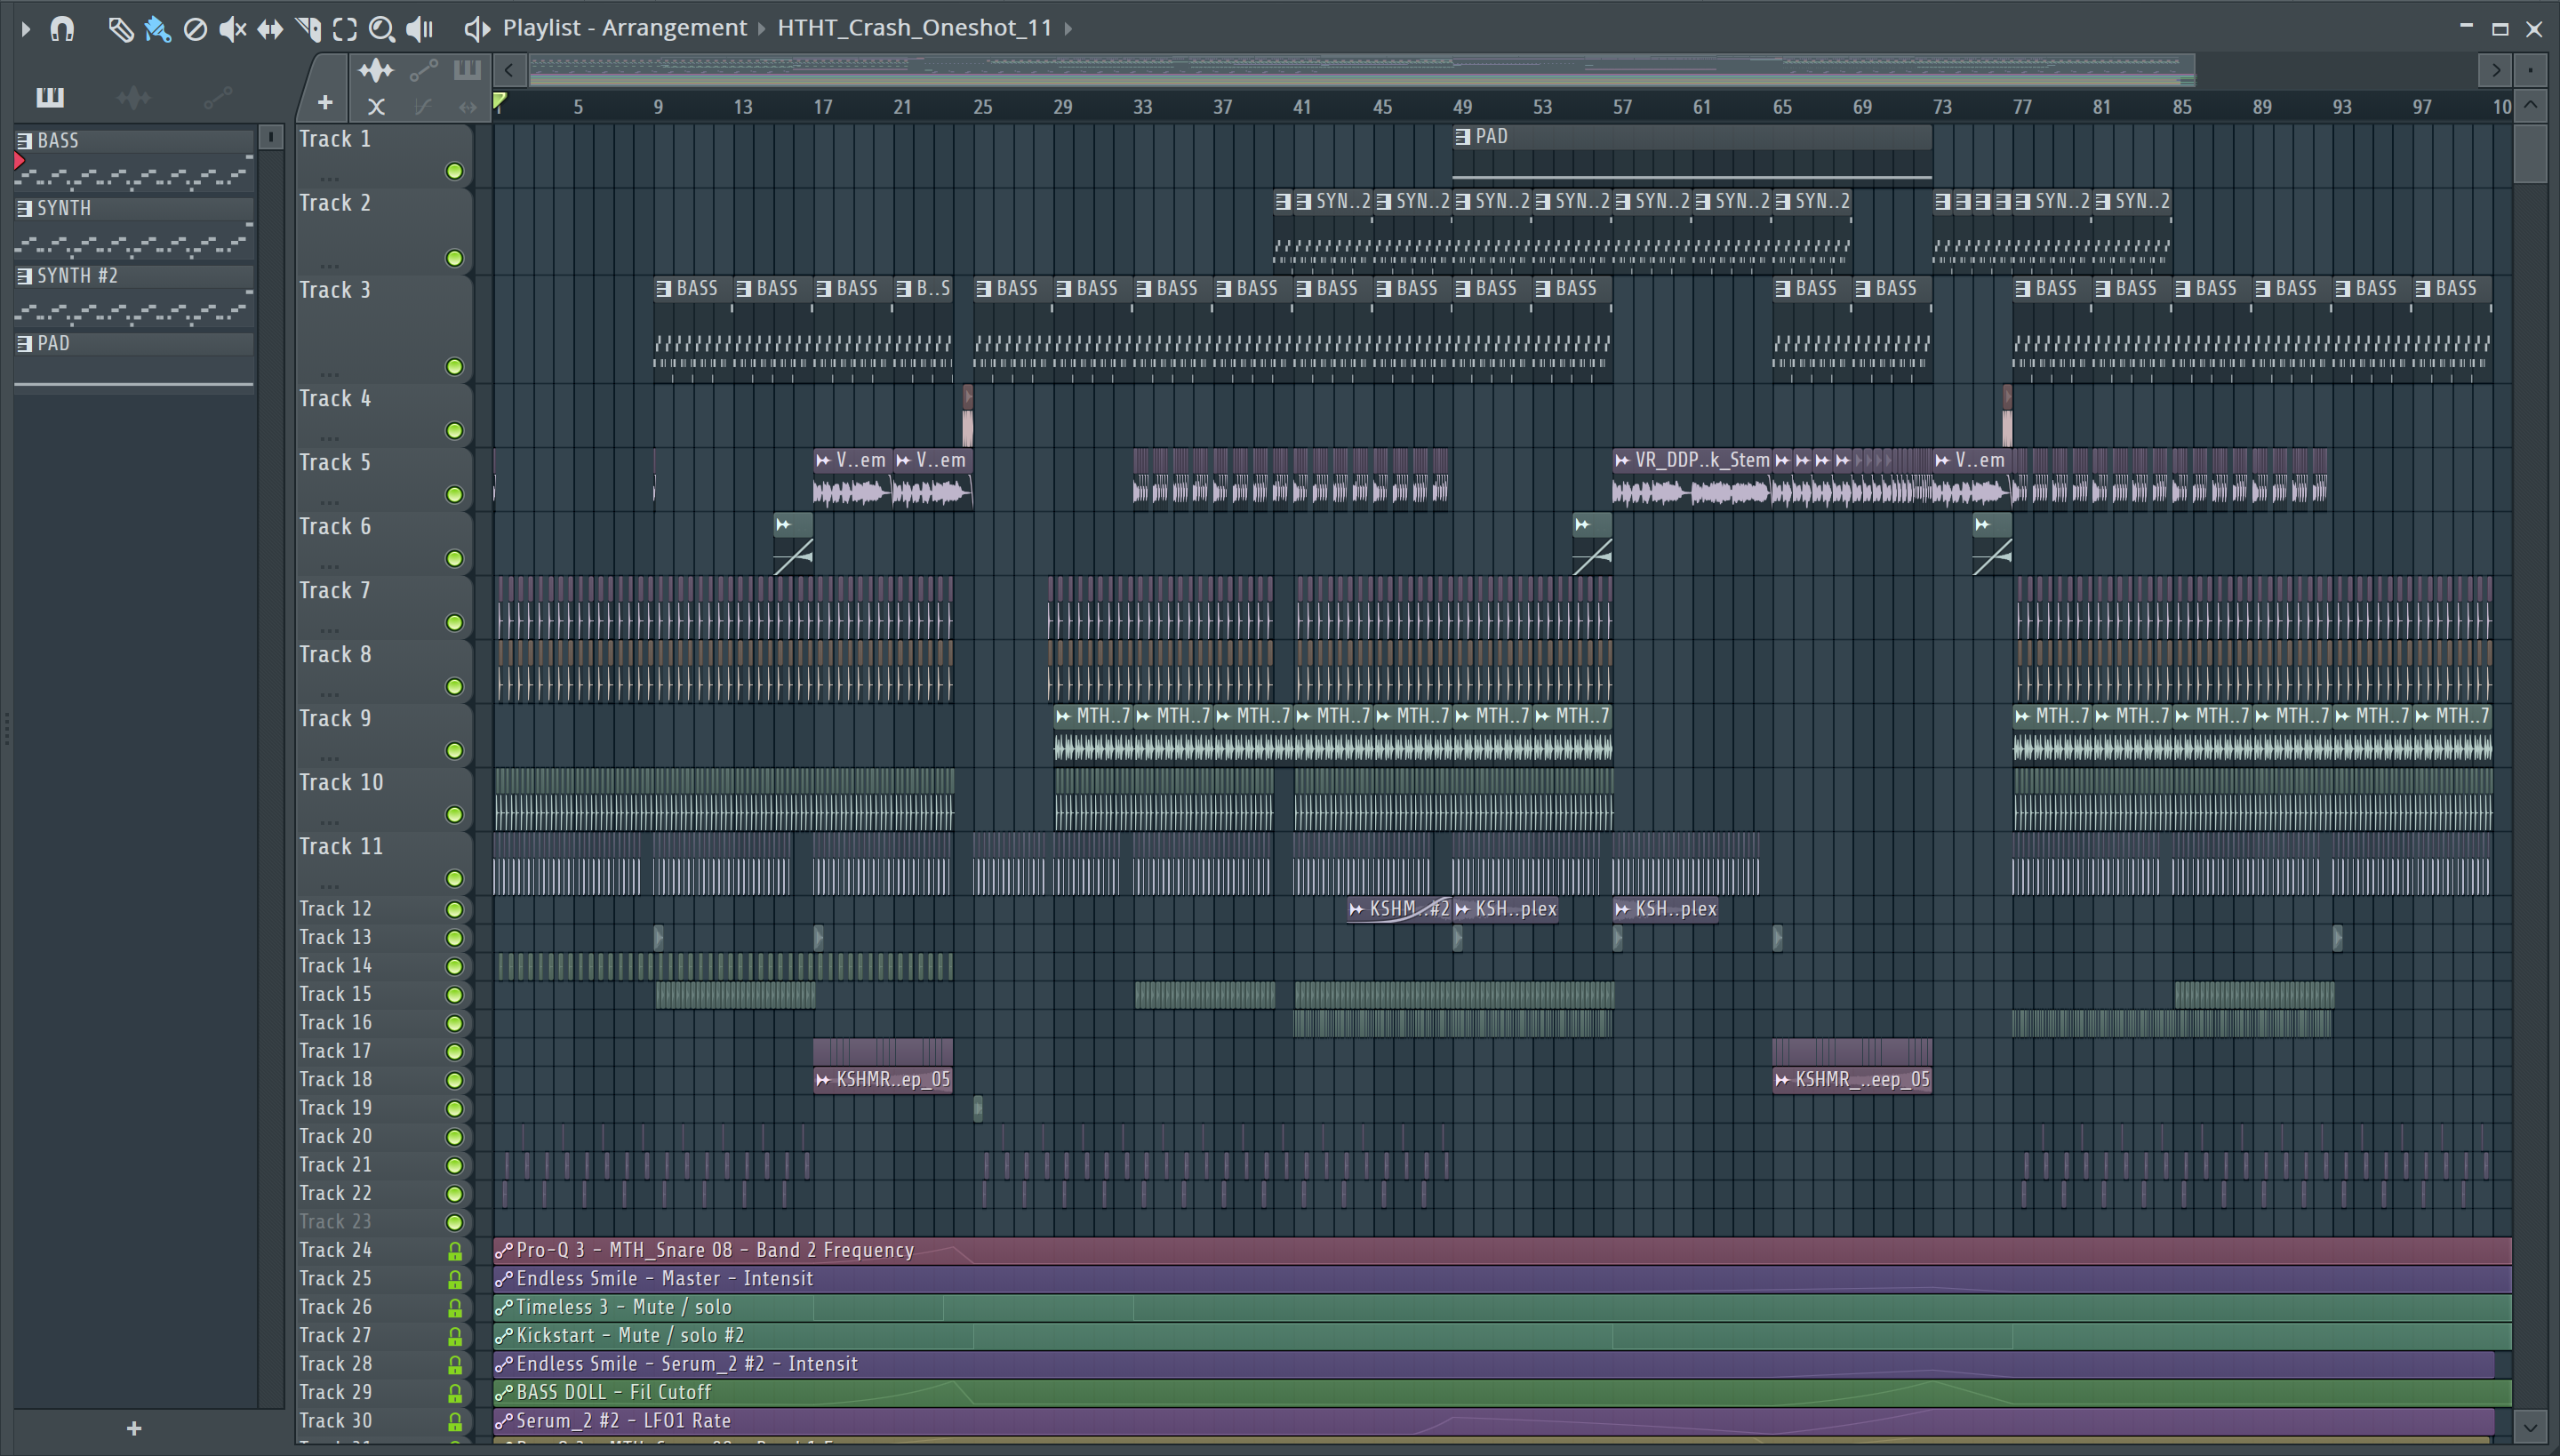The image size is (2560, 1456).
Task: Select the Zoom tool
Action: pos(382,29)
